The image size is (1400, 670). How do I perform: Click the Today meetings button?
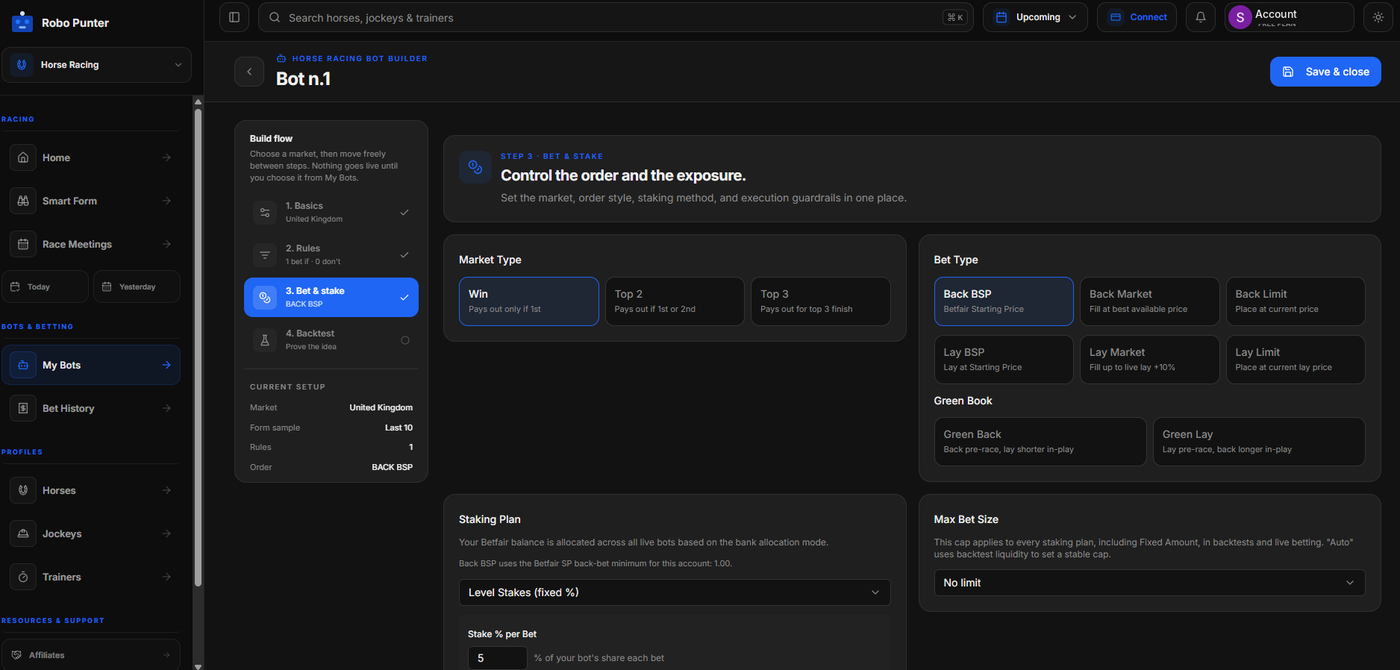tap(47, 287)
